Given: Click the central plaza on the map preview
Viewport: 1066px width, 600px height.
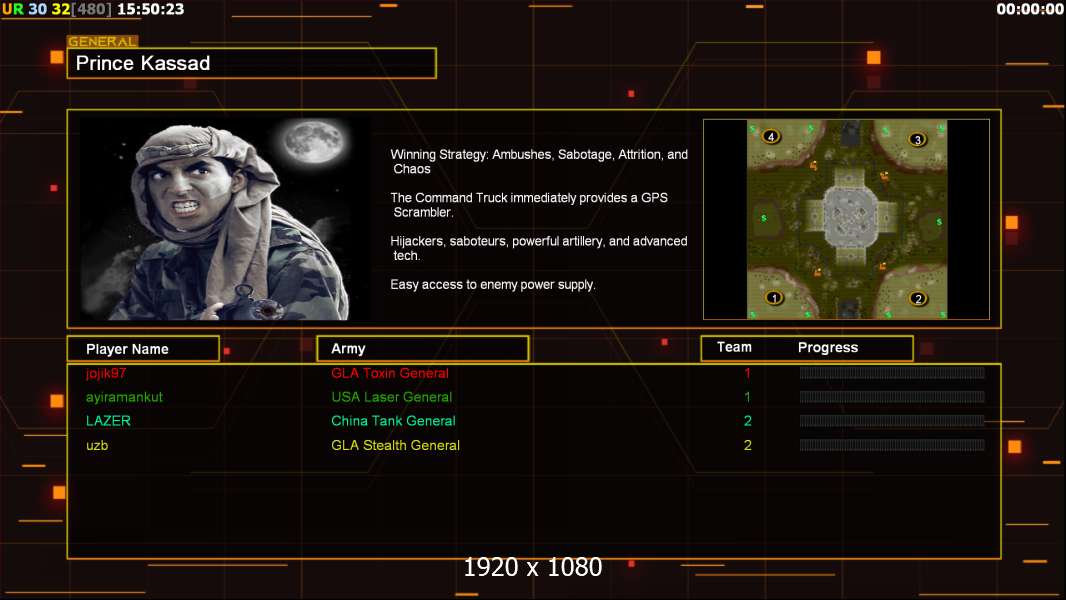Looking at the screenshot, I should click(x=848, y=217).
